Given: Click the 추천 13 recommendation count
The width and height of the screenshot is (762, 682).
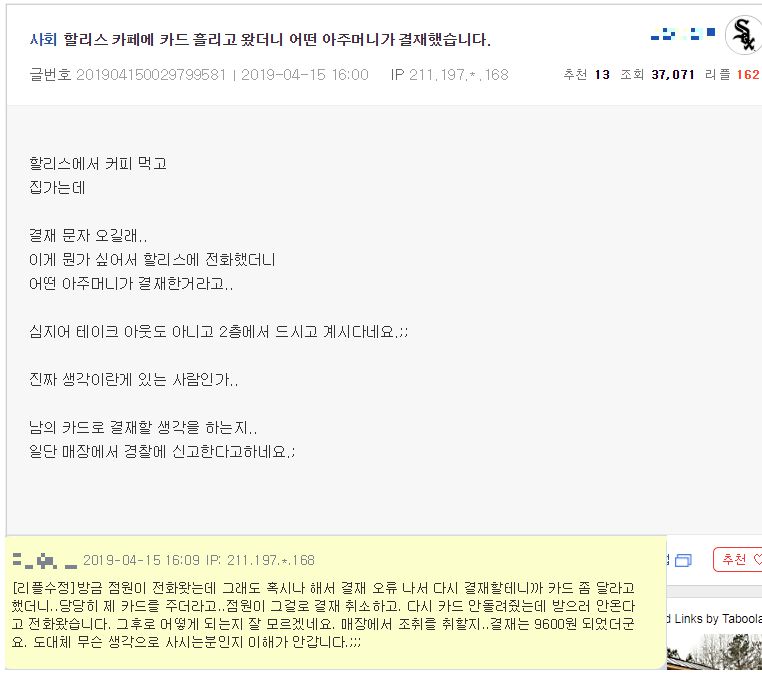Looking at the screenshot, I should click(x=587, y=74).
